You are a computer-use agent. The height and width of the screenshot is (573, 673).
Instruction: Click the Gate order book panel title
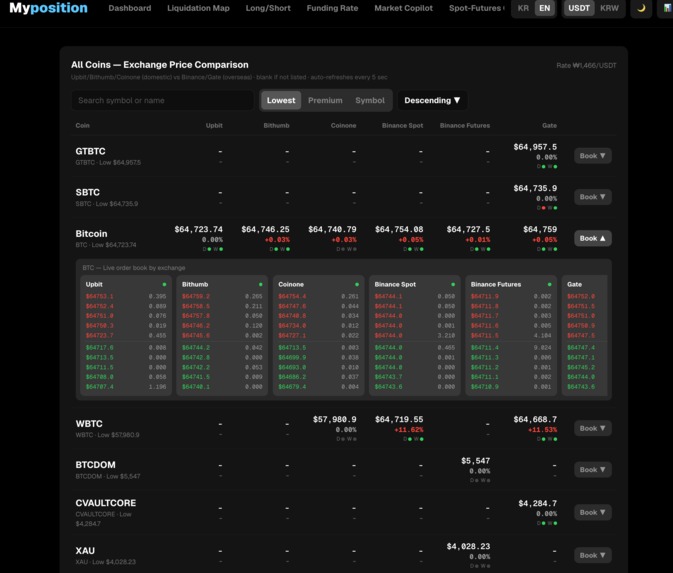click(x=574, y=284)
